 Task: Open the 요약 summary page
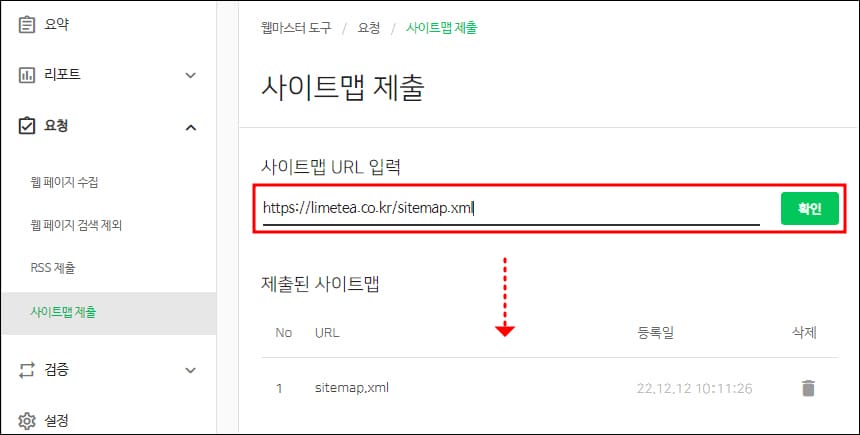coord(56,25)
